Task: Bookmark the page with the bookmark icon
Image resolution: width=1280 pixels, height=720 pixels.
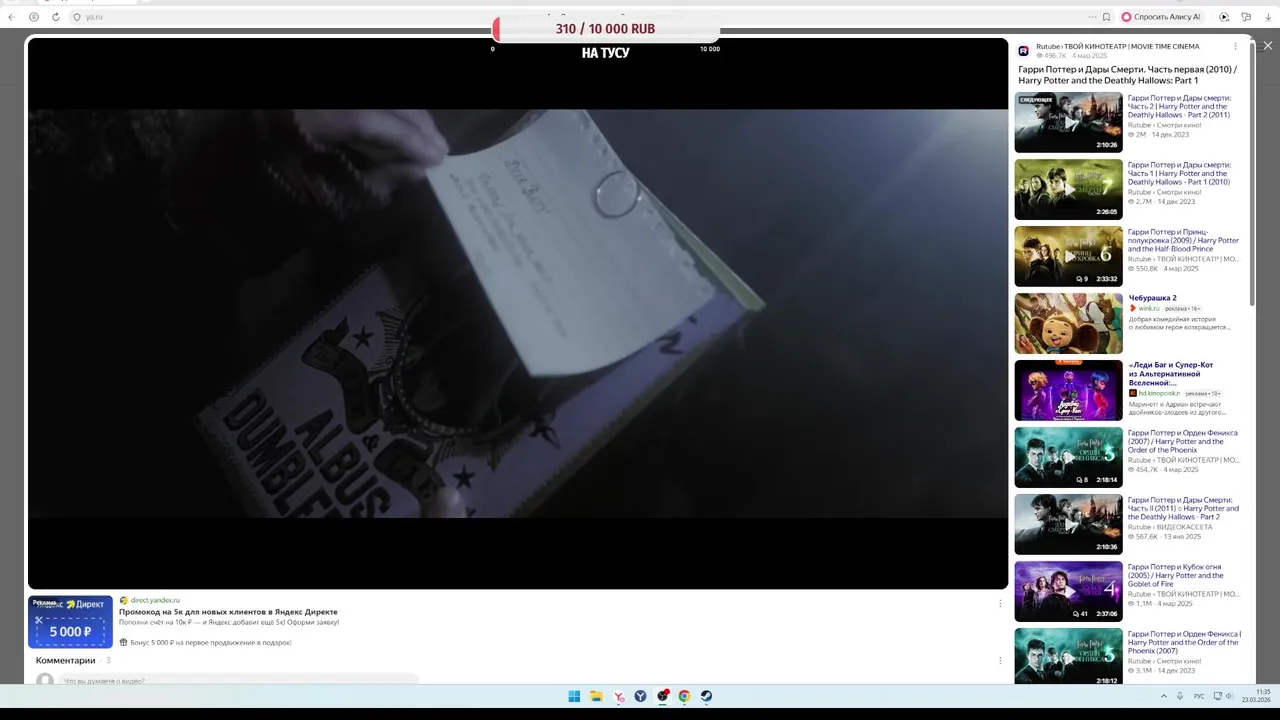Action: pyautogui.click(x=1106, y=17)
